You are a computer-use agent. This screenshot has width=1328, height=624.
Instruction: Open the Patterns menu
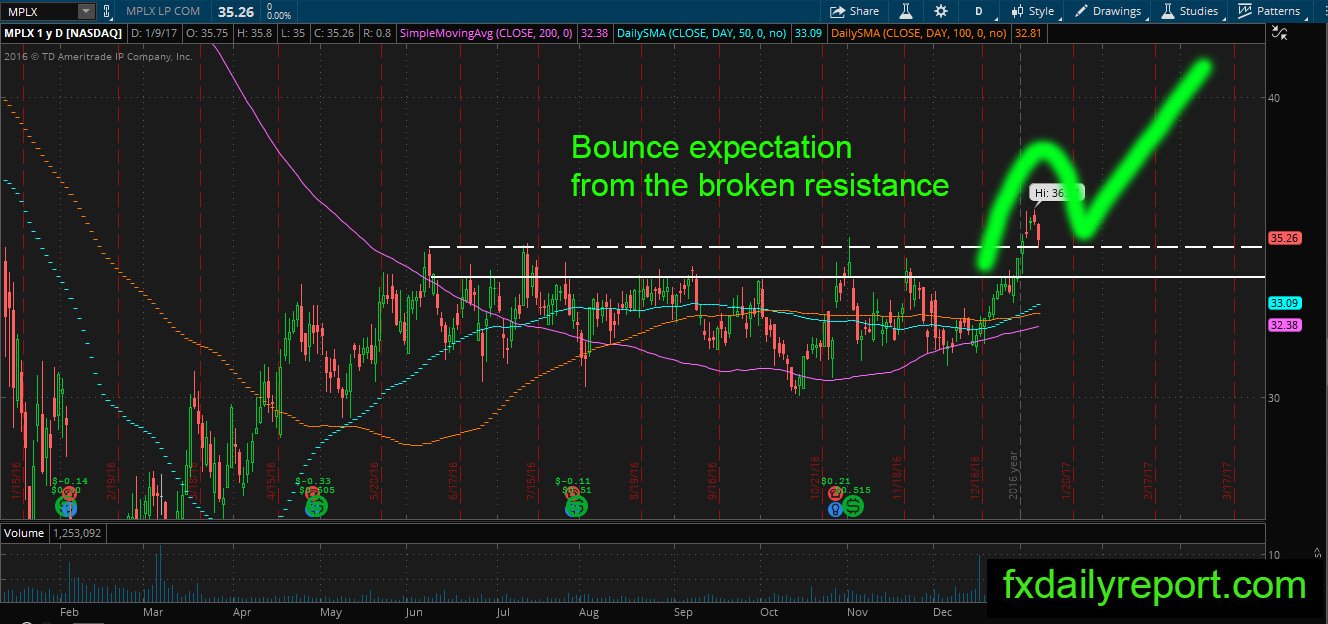click(1269, 11)
